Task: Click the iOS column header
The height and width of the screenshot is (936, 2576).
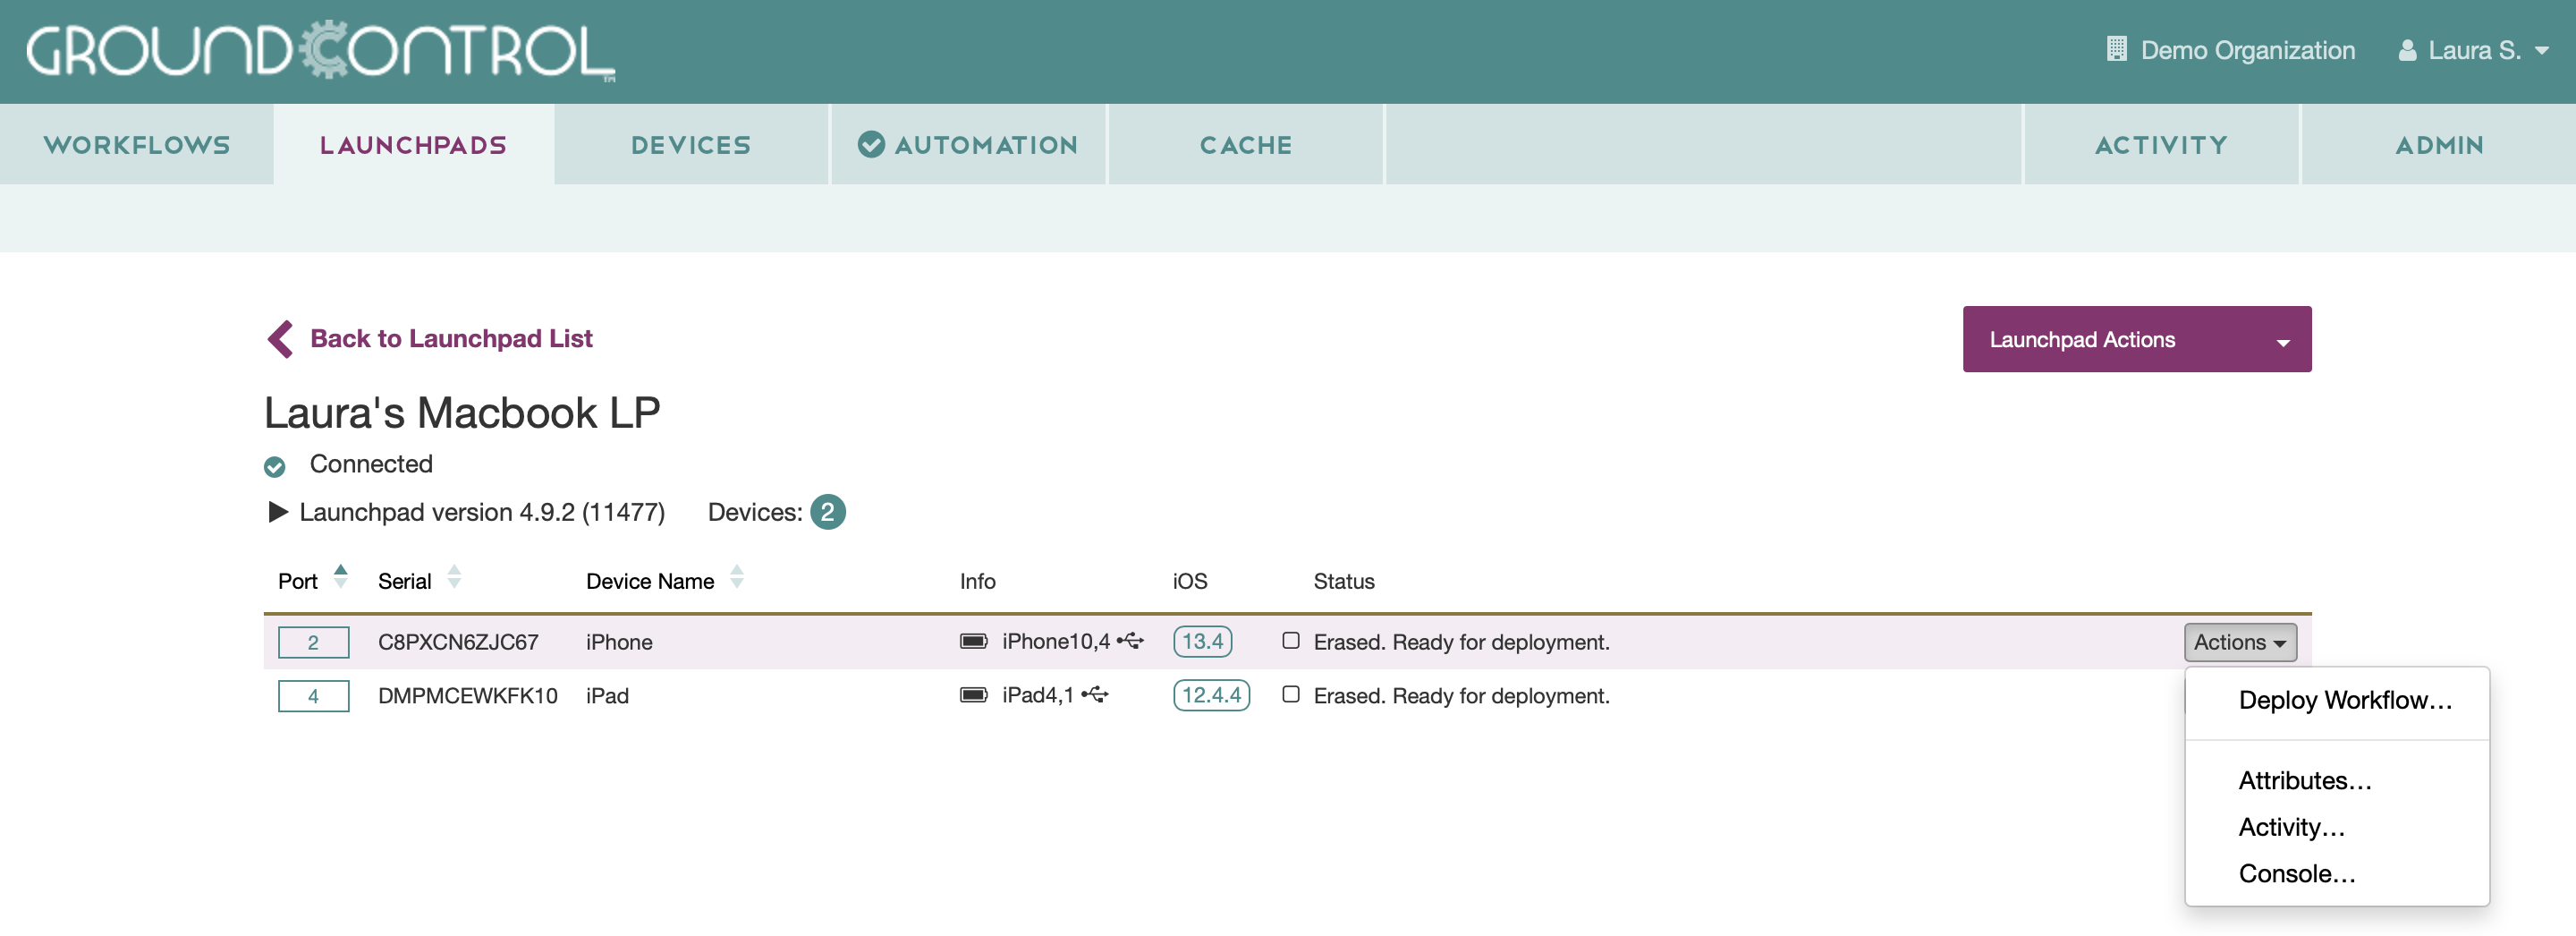Action: [x=1189, y=581]
